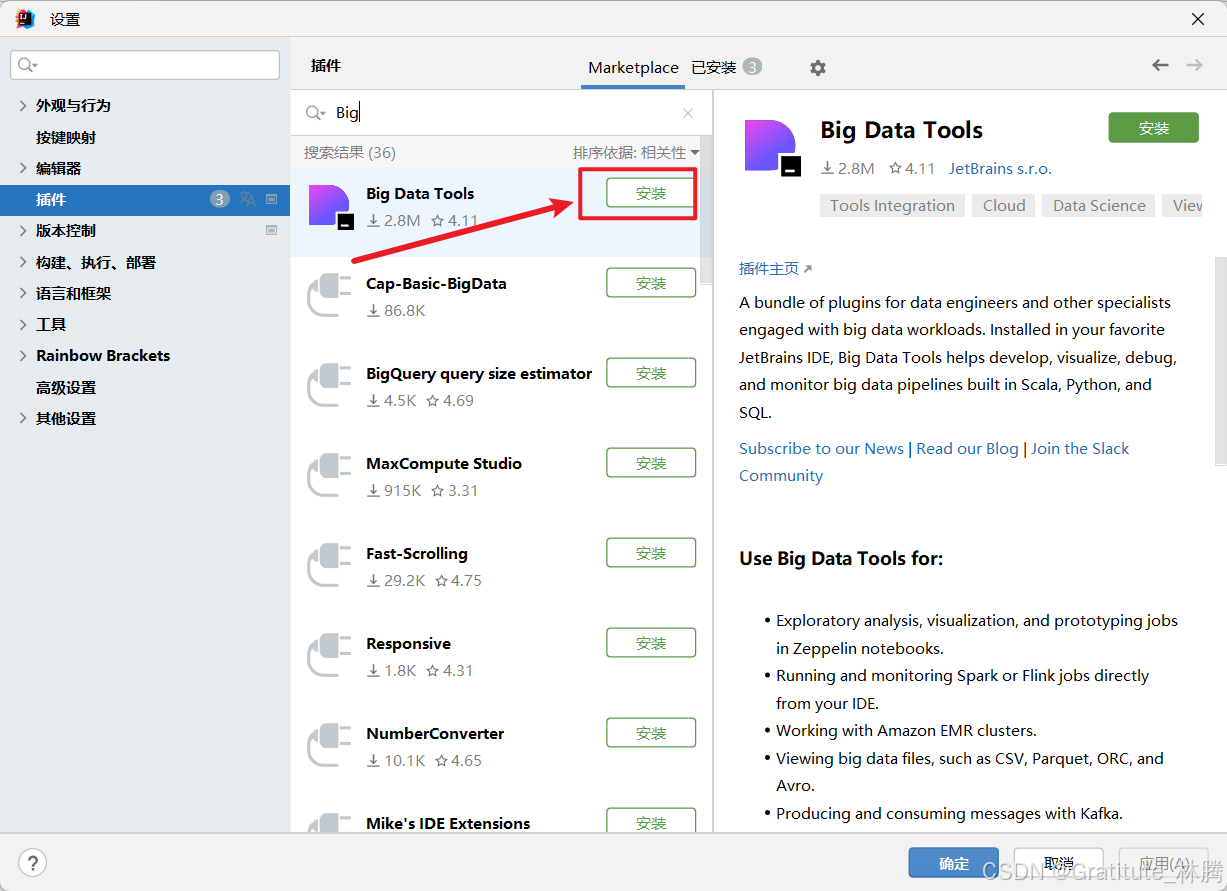The width and height of the screenshot is (1227, 891).
Task: Click green 安装 button in details pane
Action: click(x=1153, y=128)
